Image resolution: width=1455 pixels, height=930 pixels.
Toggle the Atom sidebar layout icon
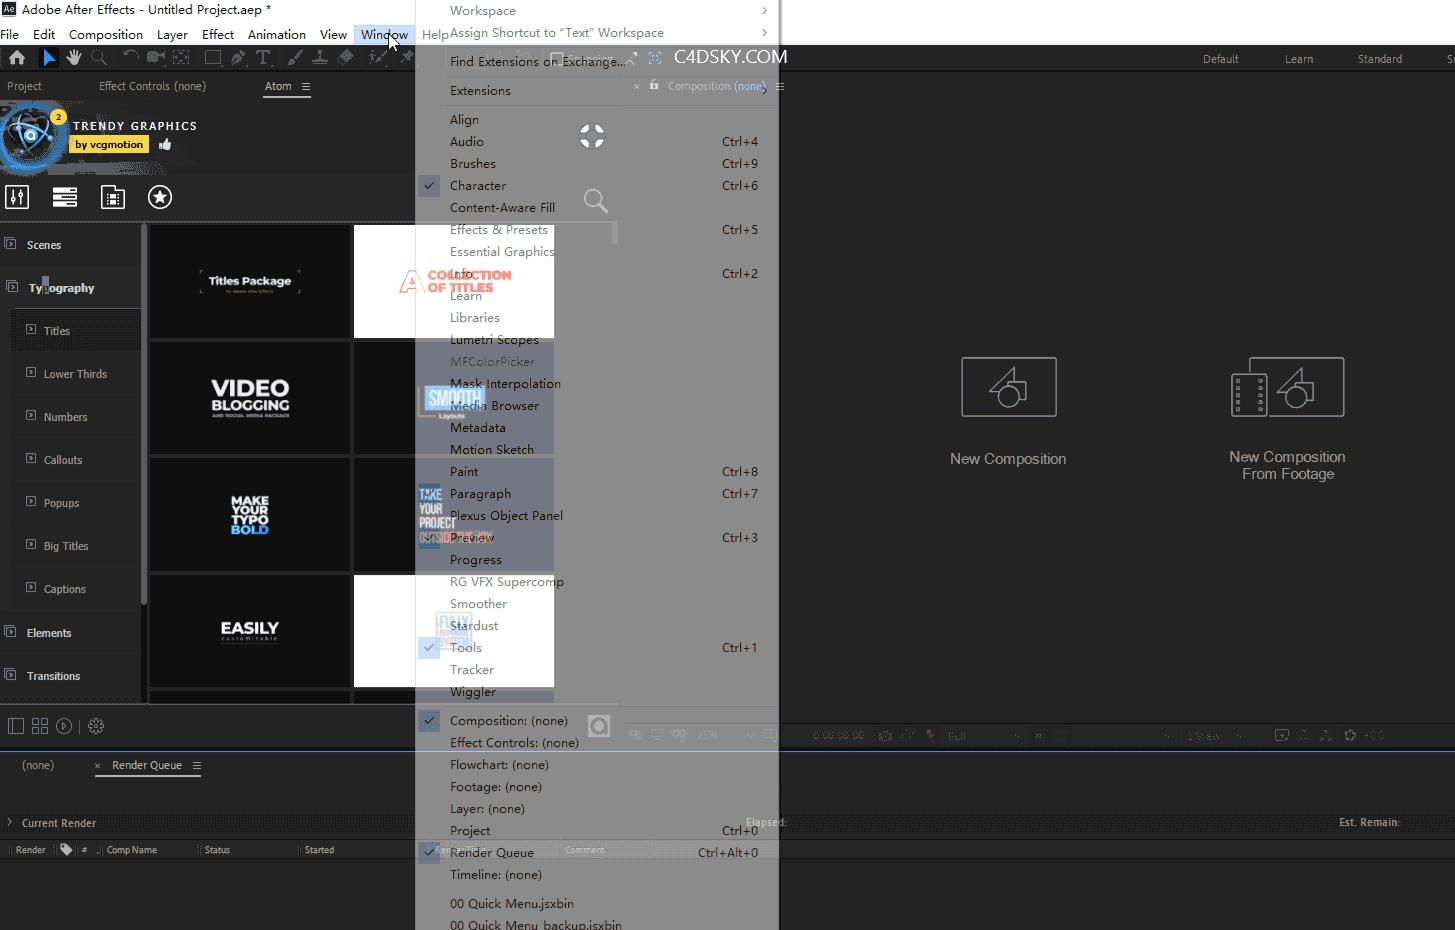(16, 726)
